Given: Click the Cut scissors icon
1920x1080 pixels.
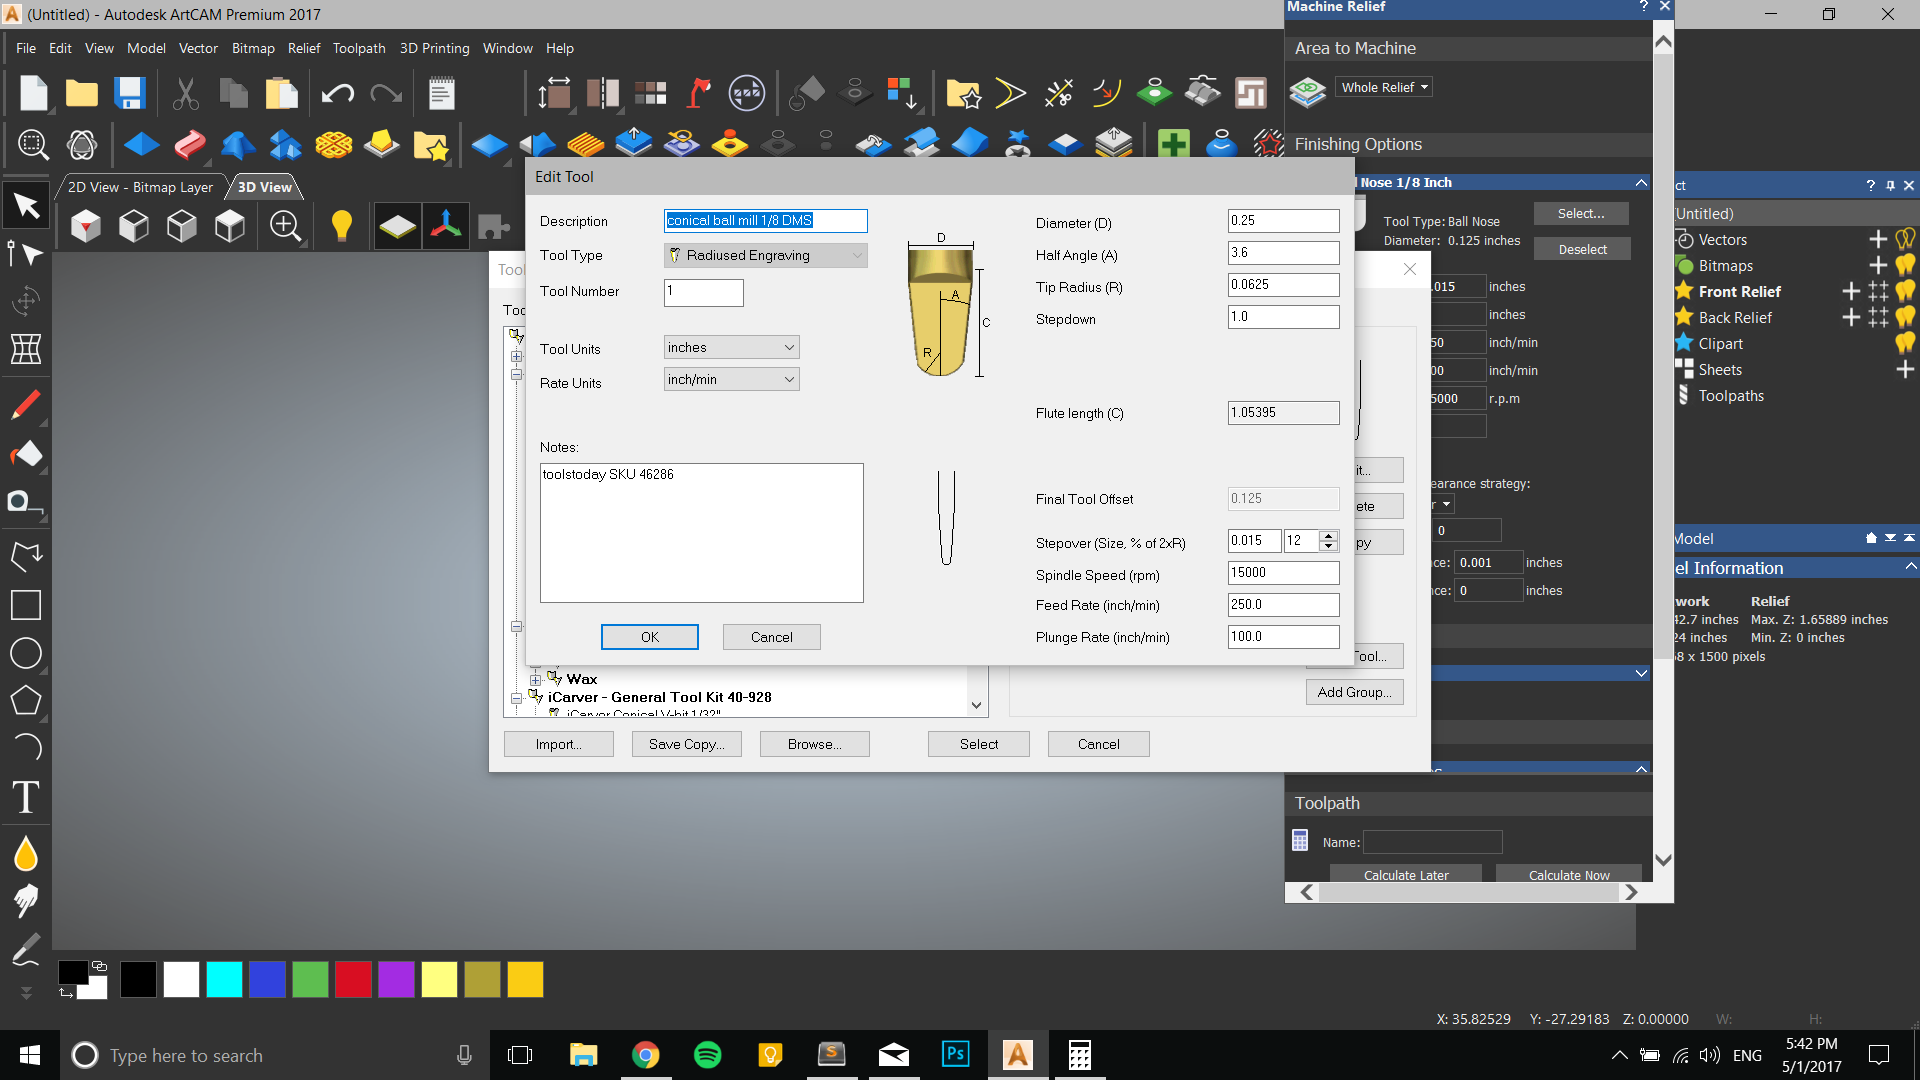Looking at the screenshot, I should tap(185, 93).
